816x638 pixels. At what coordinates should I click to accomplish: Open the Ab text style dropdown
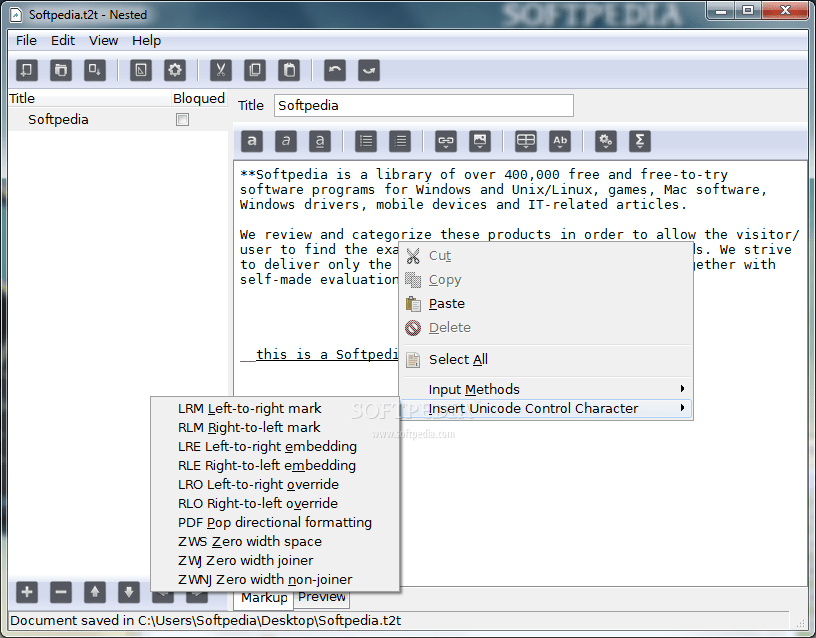click(560, 141)
